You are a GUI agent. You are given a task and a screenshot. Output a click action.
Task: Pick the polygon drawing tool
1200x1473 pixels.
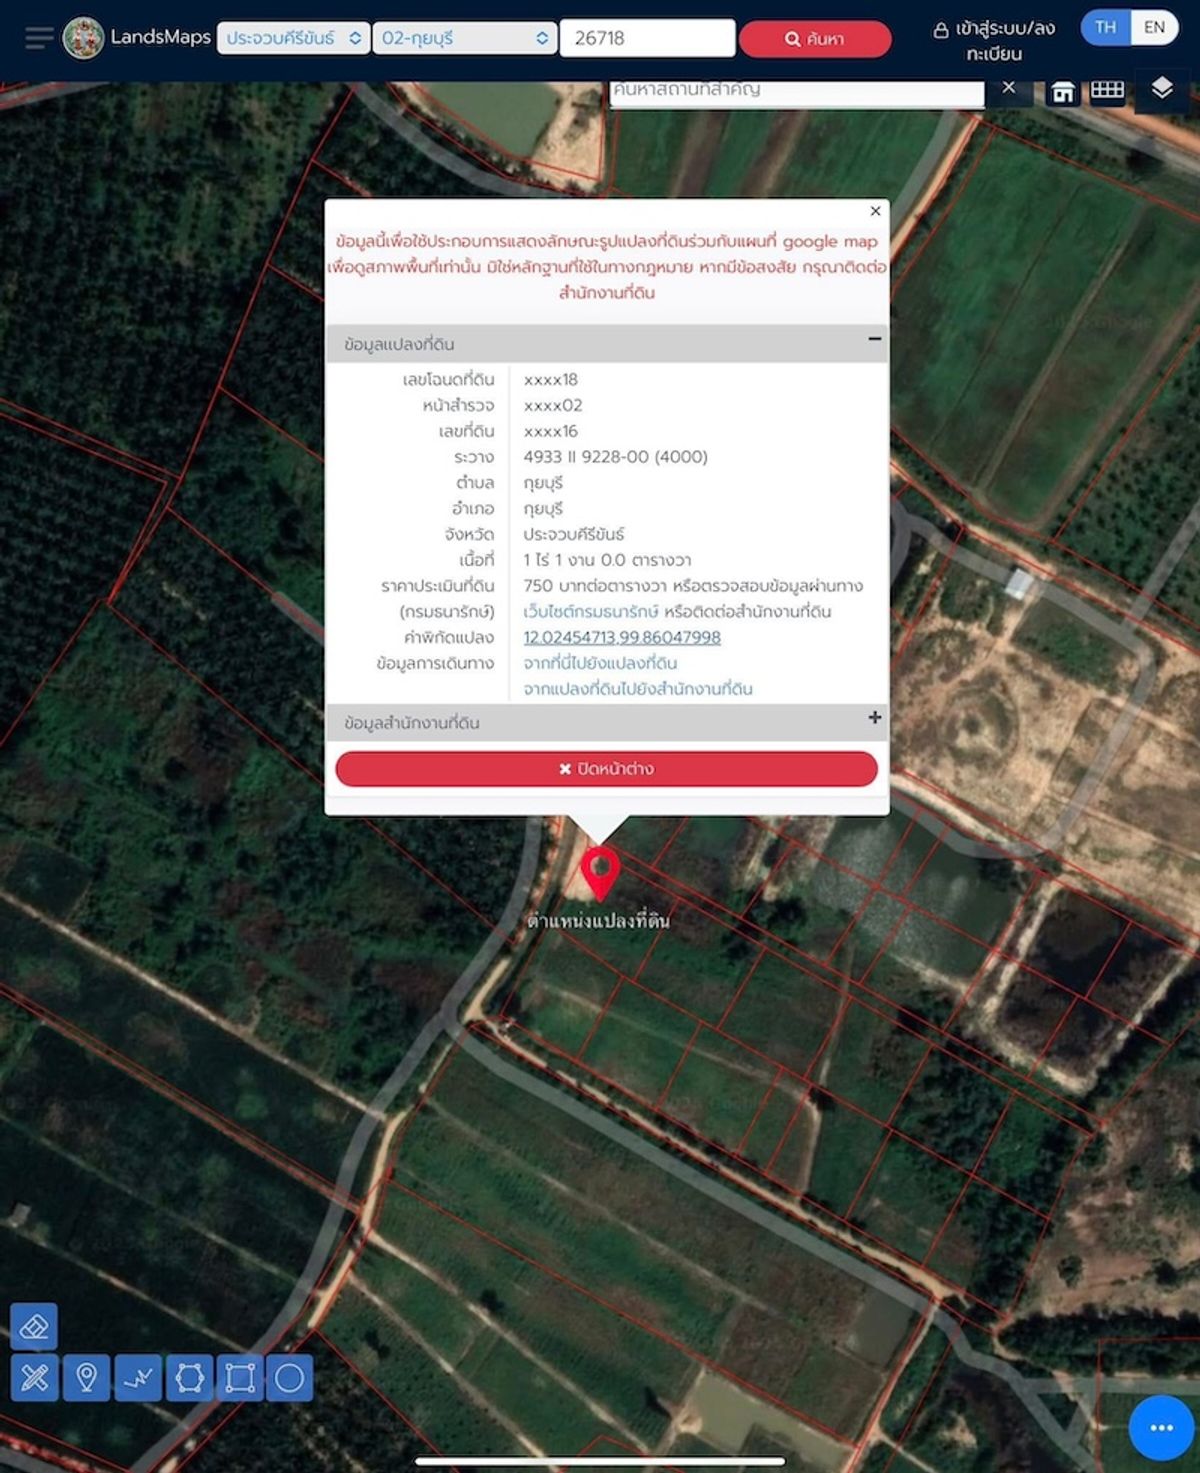(189, 1379)
